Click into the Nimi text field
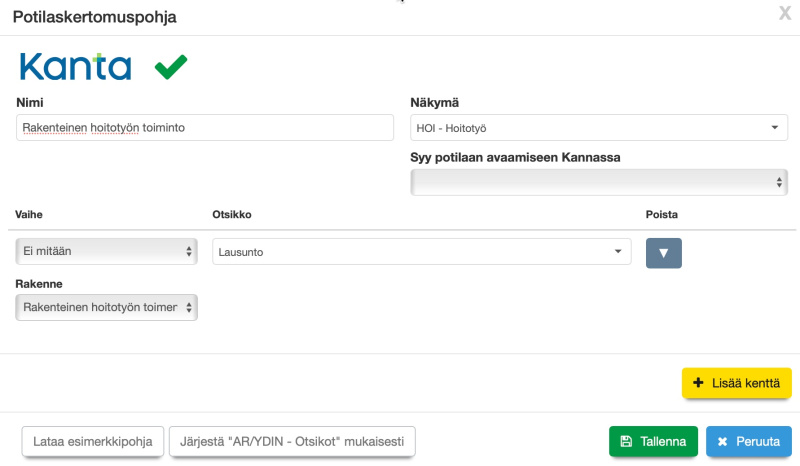 (205, 127)
